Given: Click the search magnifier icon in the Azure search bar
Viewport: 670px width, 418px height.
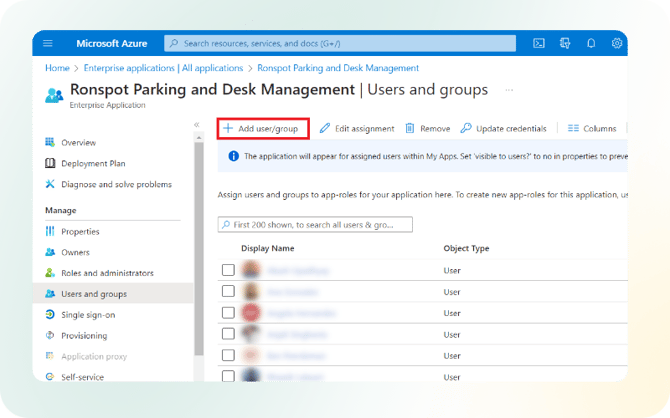Looking at the screenshot, I should [174, 43].
